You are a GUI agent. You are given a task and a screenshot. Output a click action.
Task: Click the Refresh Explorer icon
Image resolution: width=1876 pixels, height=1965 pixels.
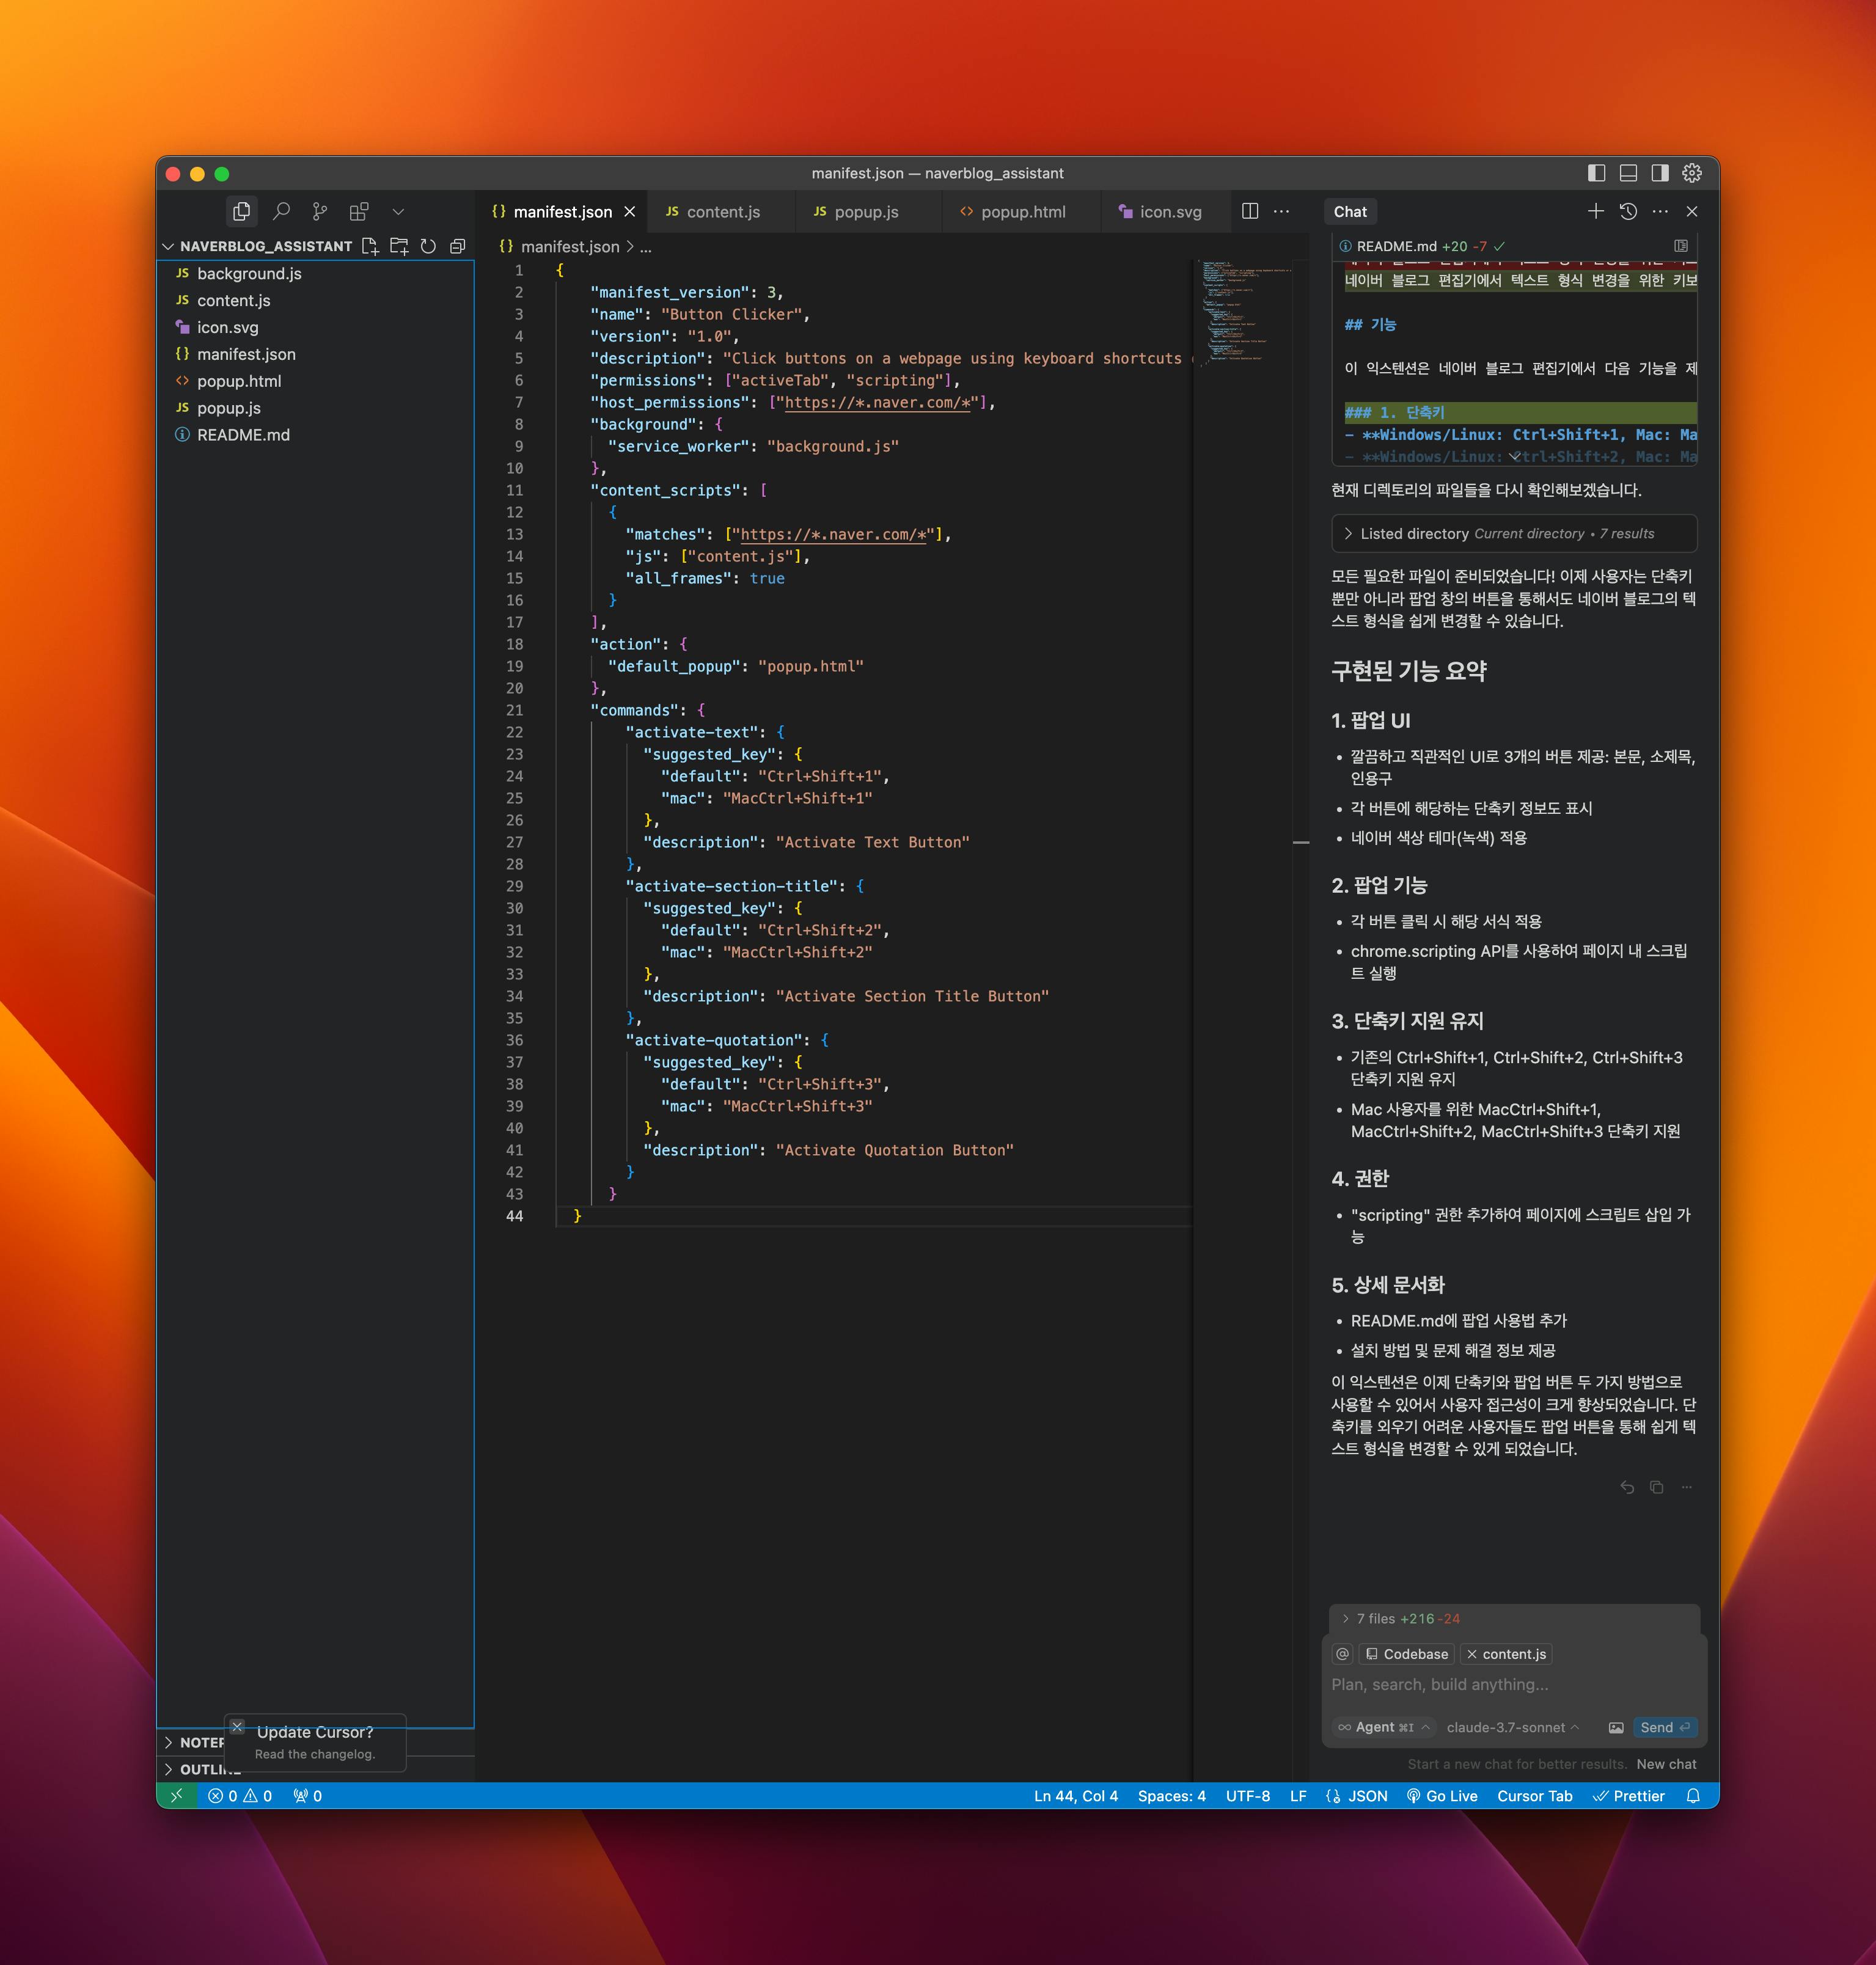point(428,246)
